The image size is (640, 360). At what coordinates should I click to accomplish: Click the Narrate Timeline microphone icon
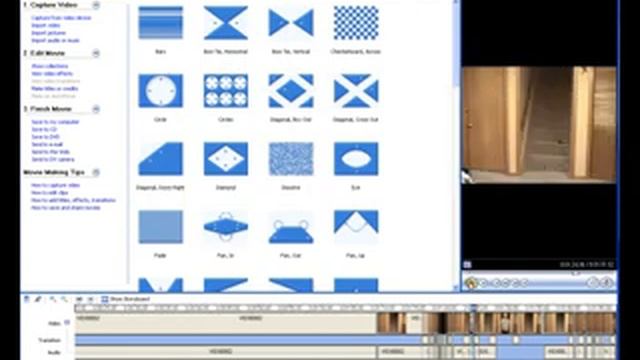pyautogui.click(x=38, y=299)
